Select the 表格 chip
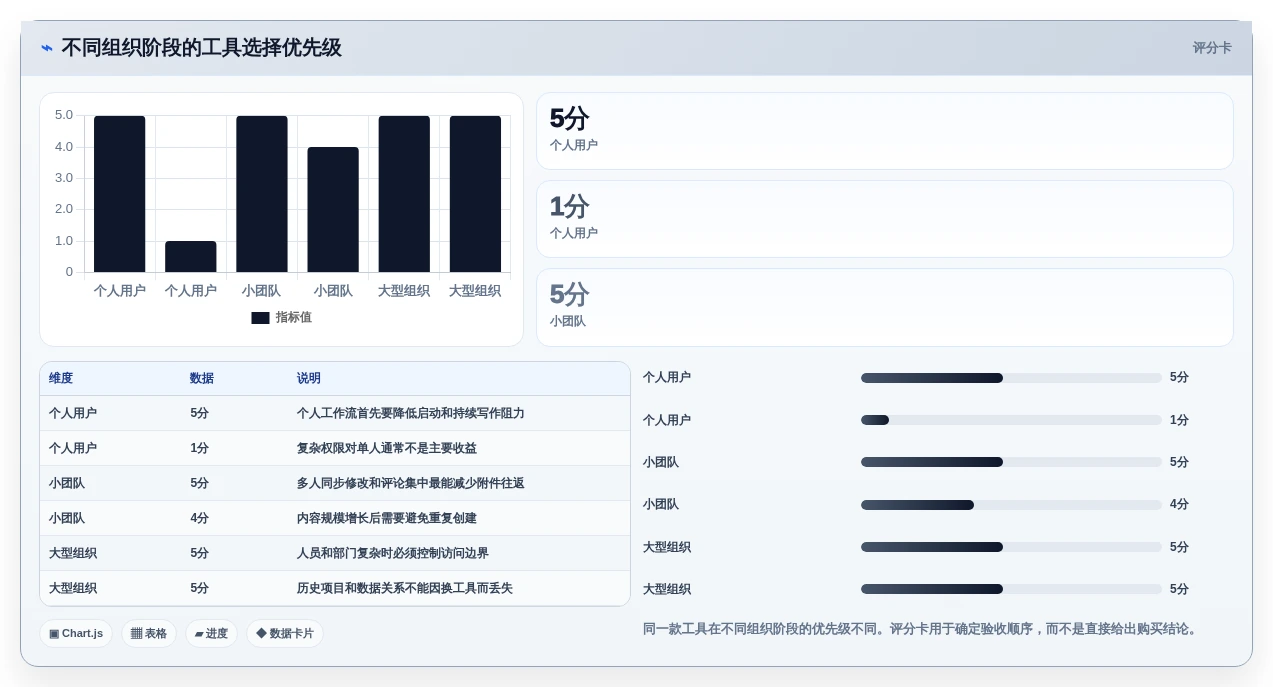The height and width of the screenshot is (687, 1273). (x=149, y=633)
